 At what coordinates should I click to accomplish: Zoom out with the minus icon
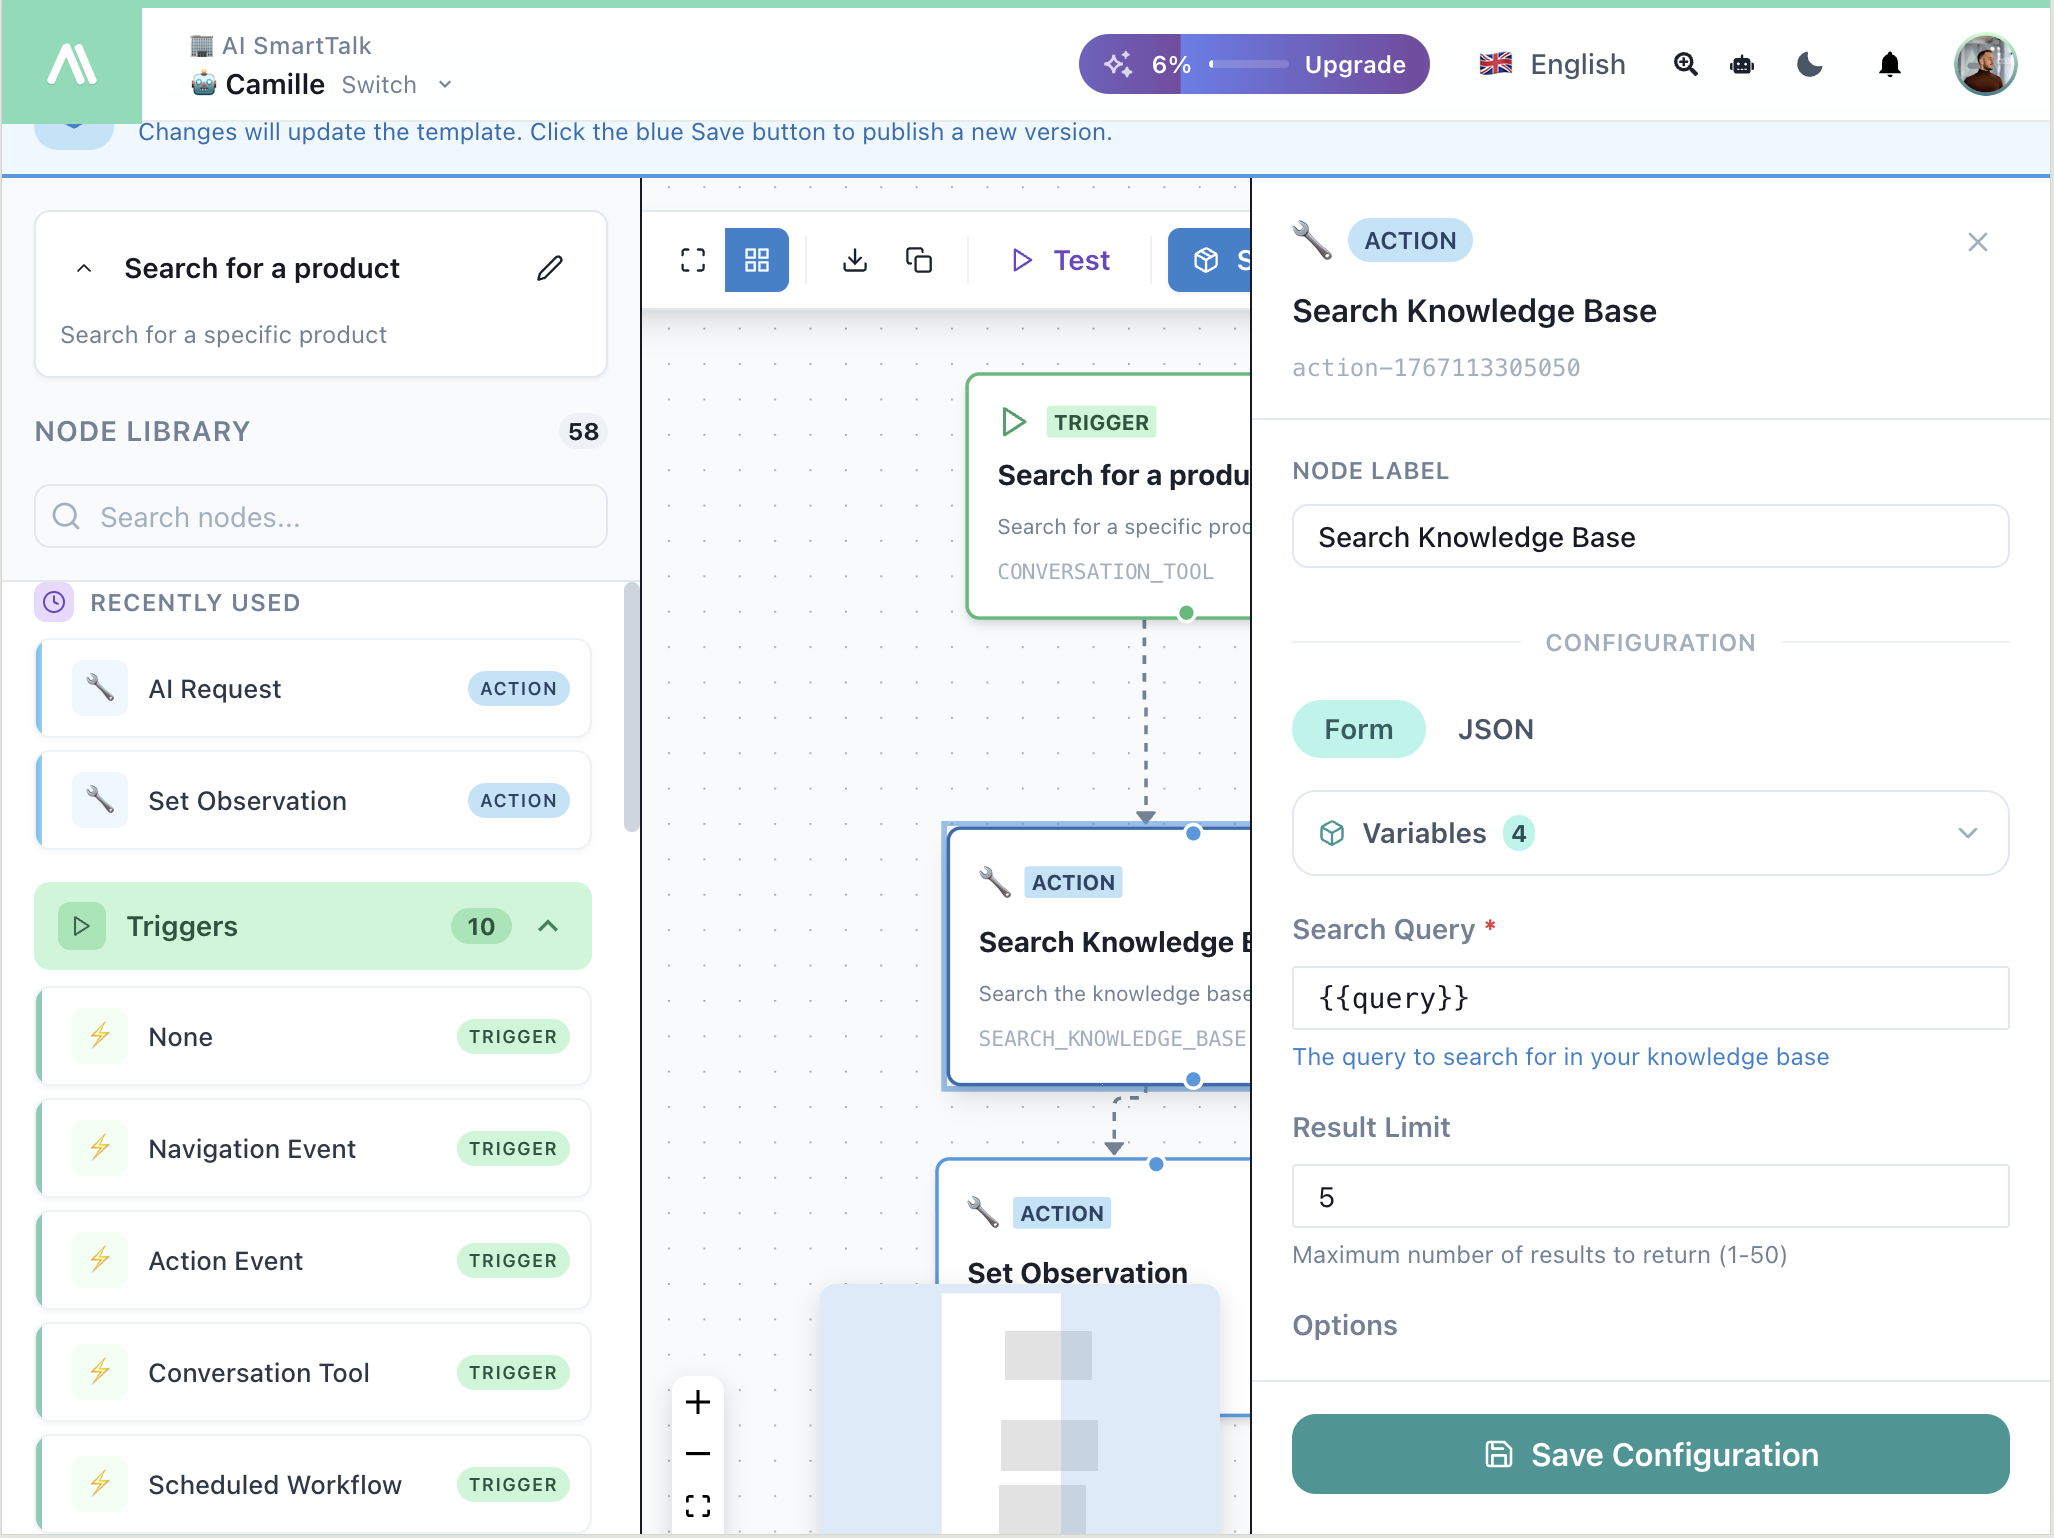pos(698,1453)
